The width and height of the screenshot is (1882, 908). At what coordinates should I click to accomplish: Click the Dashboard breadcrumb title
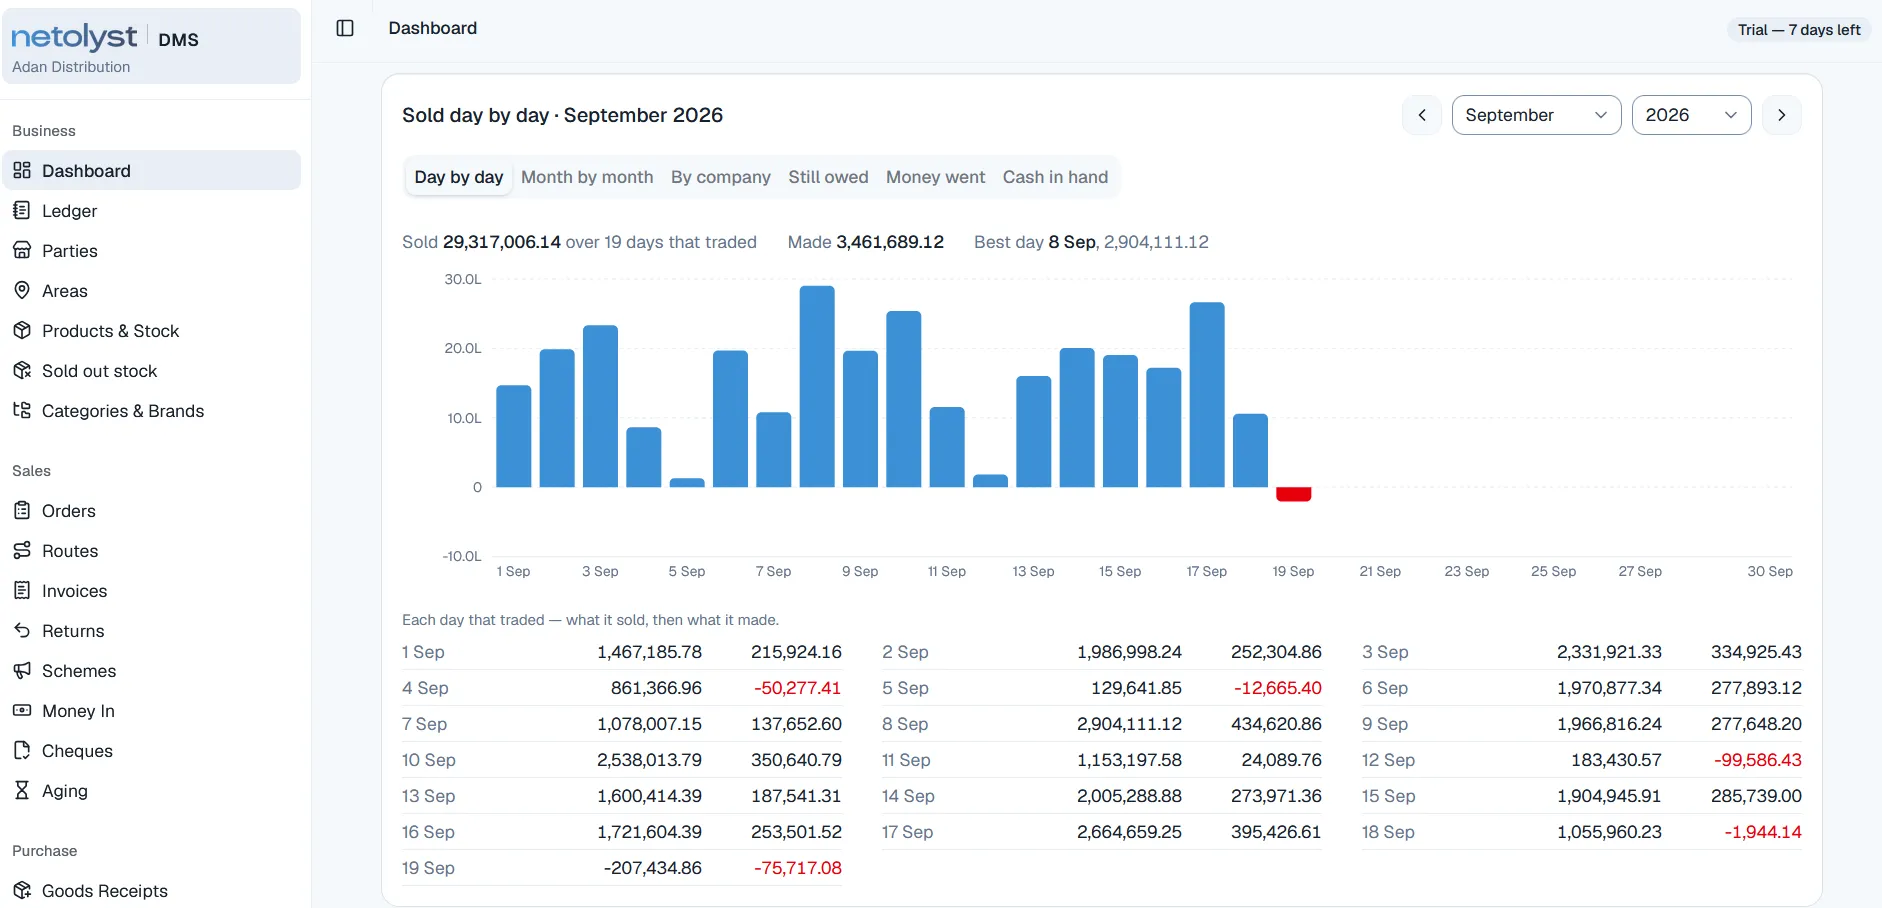(432, 28)
